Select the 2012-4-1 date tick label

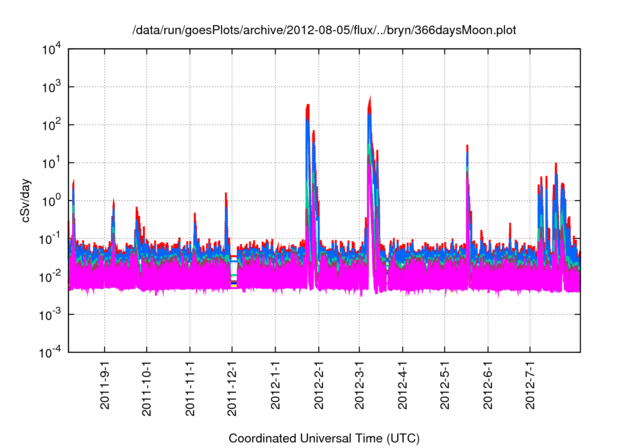pyautogui.click(x=403, y=388)
